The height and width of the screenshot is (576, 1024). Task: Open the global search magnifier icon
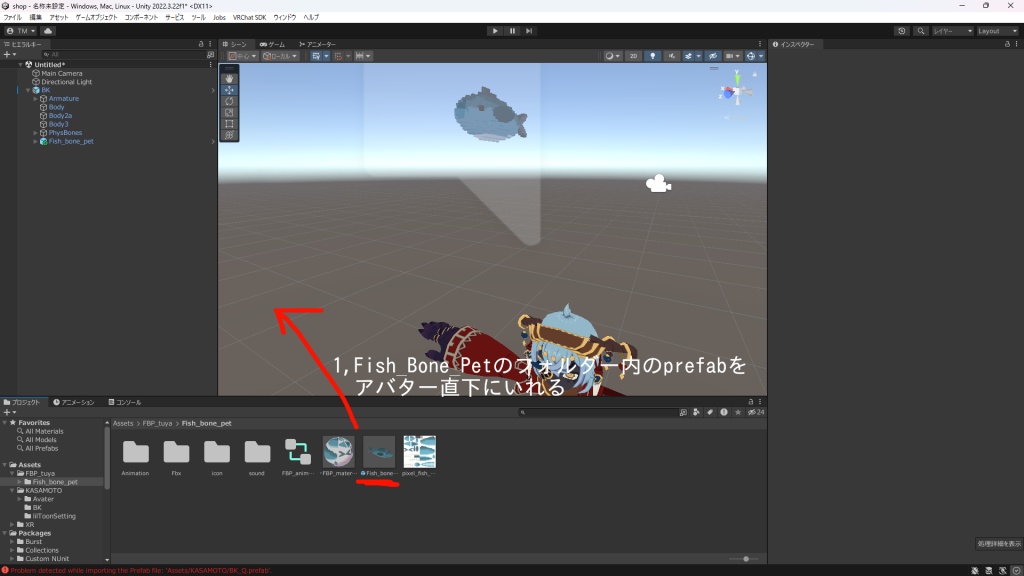click(x=921, y=31)
